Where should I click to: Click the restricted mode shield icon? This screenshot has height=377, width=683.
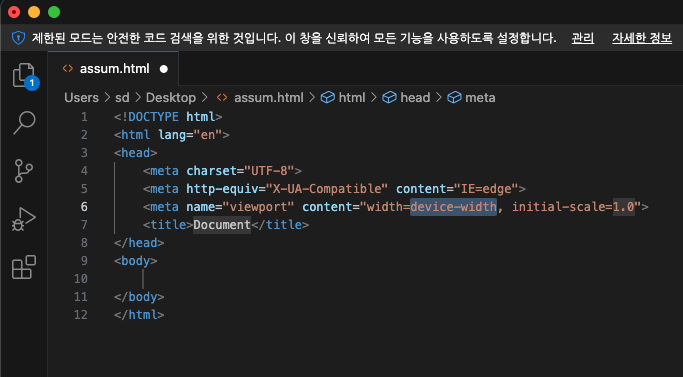(18, 38)
